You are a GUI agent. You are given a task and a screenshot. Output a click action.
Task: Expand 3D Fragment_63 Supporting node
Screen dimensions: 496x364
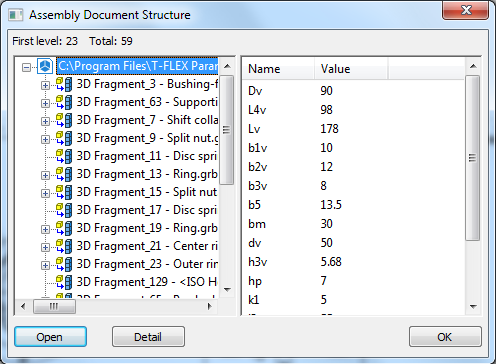coord(45,103)
